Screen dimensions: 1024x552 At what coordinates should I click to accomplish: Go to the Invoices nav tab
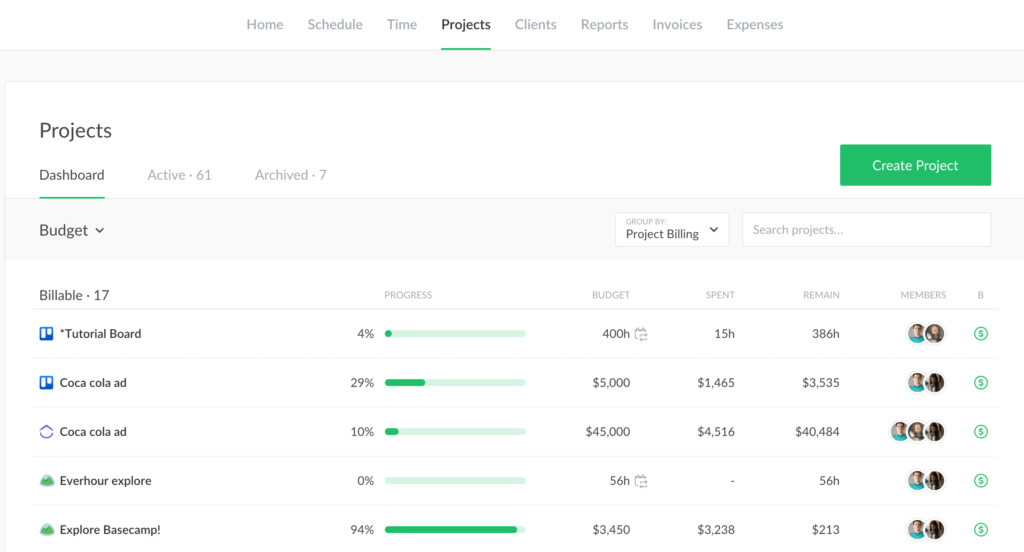(677, 24)
